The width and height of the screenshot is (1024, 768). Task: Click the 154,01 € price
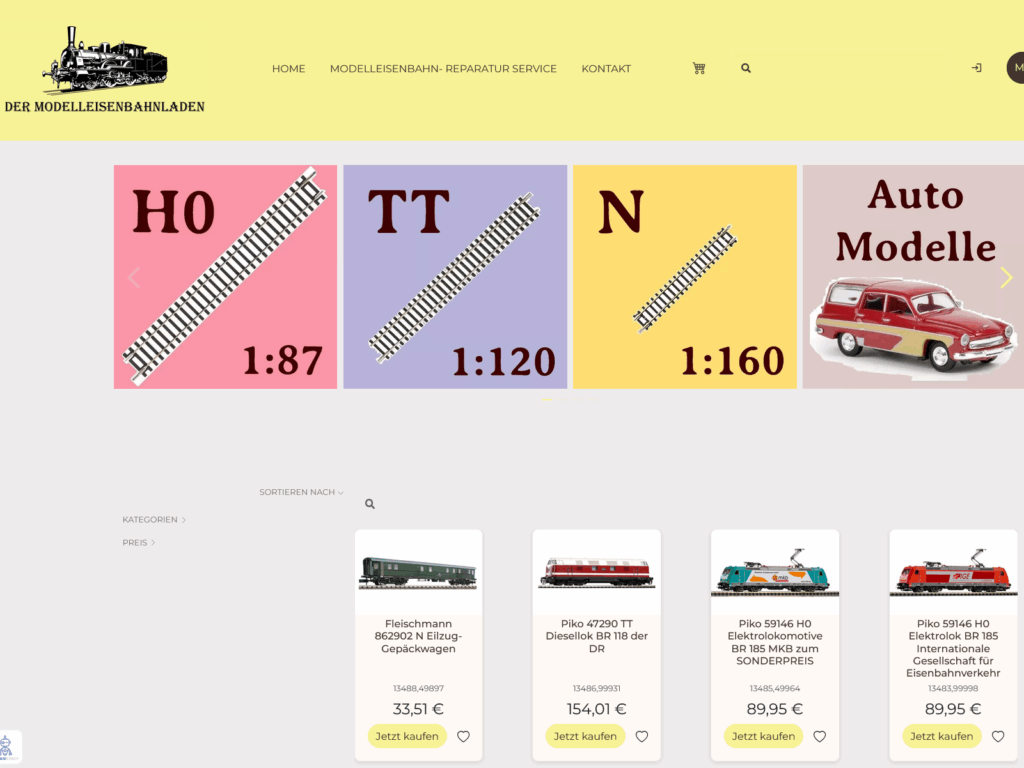pyautogui.click(x=597, y=709)
